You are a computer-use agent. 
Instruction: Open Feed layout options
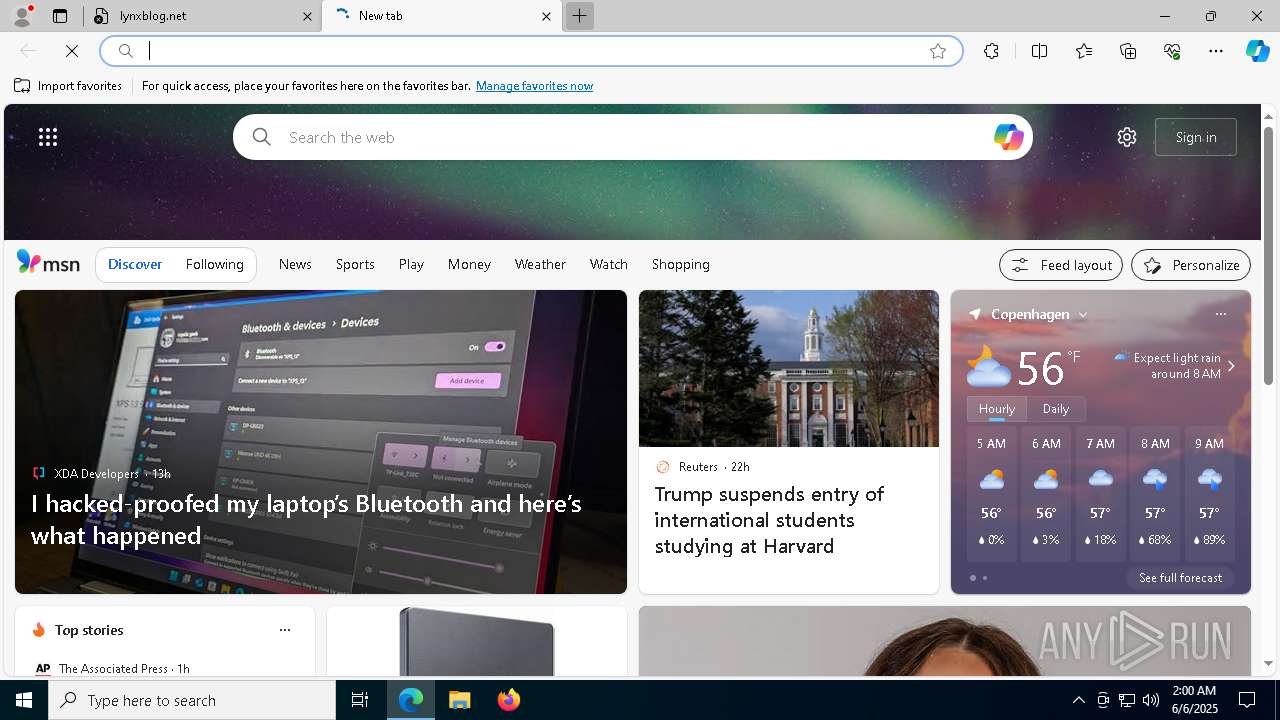(1060, 265)
